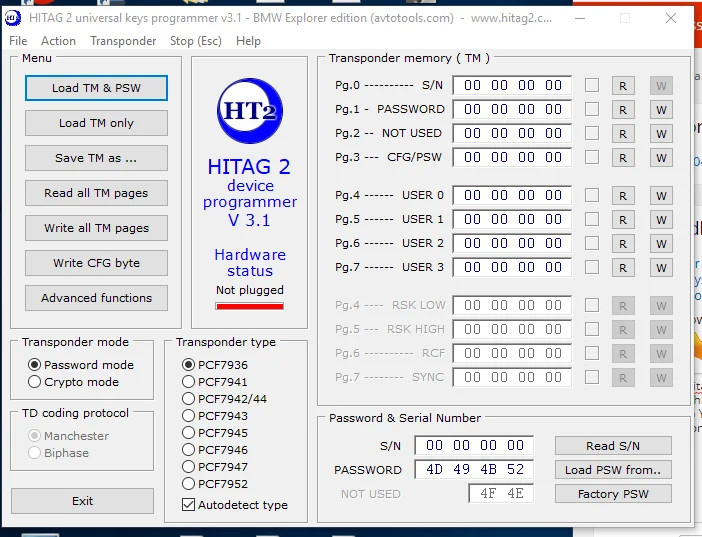This screenshot has width=702, height=537.
Task: Click the Pg.4 USER 0 hex input field
Action: pos(512,195)
